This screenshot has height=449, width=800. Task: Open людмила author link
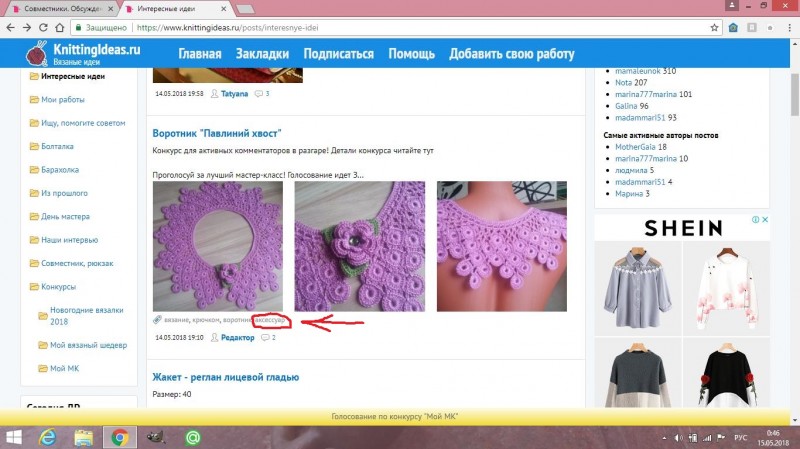coord(631,170)
